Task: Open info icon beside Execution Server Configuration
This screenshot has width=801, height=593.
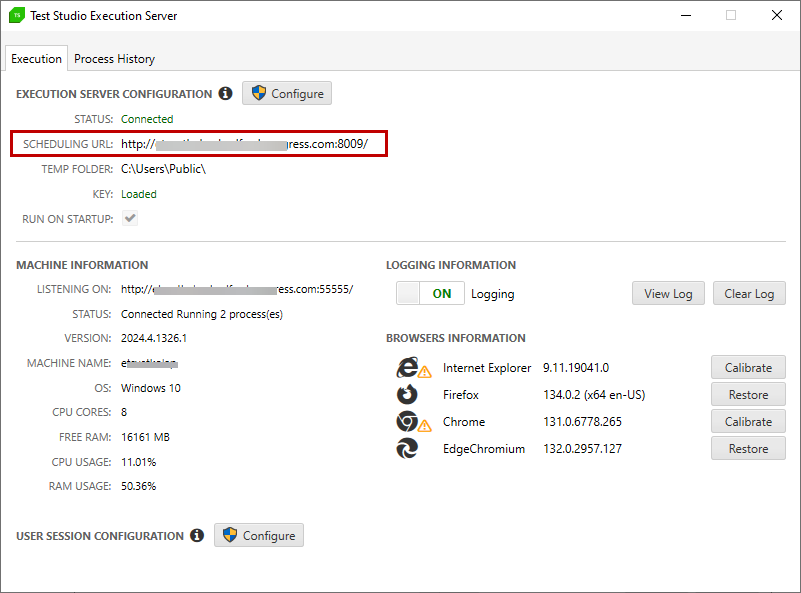Action: point(225,93)
